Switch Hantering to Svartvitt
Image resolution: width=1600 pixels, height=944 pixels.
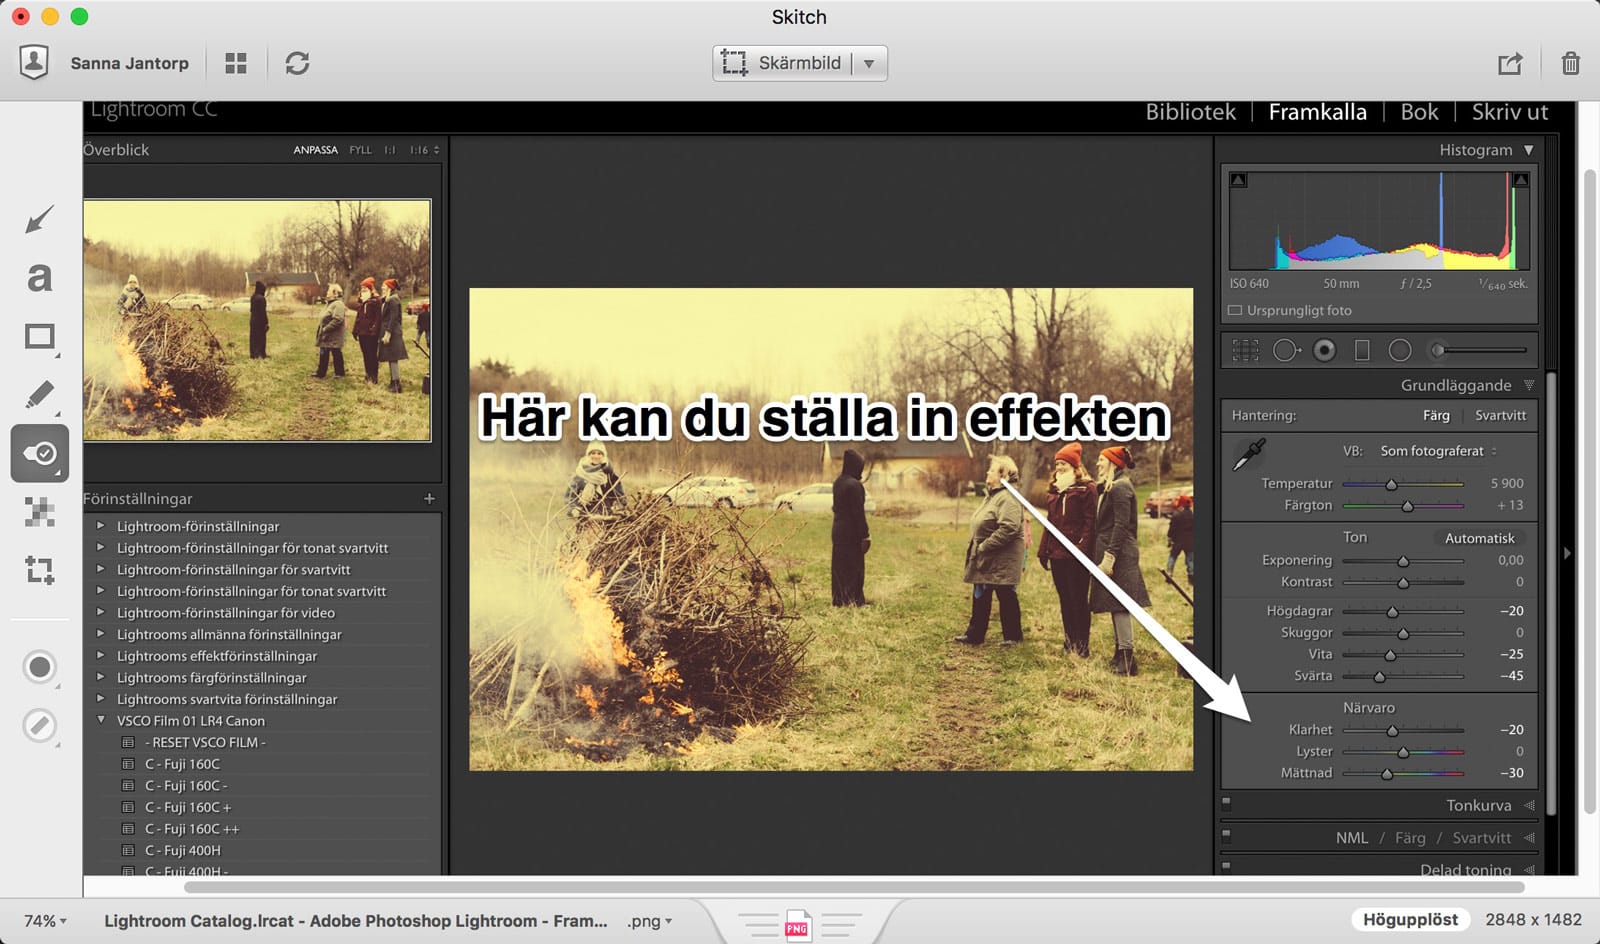pyautogui.click(x=1499, y=415)
